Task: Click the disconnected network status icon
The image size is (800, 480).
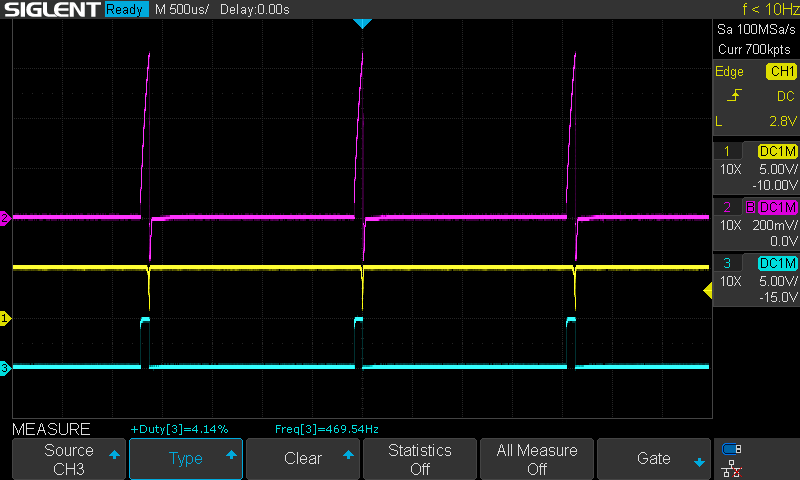Action: coord(731,470)
